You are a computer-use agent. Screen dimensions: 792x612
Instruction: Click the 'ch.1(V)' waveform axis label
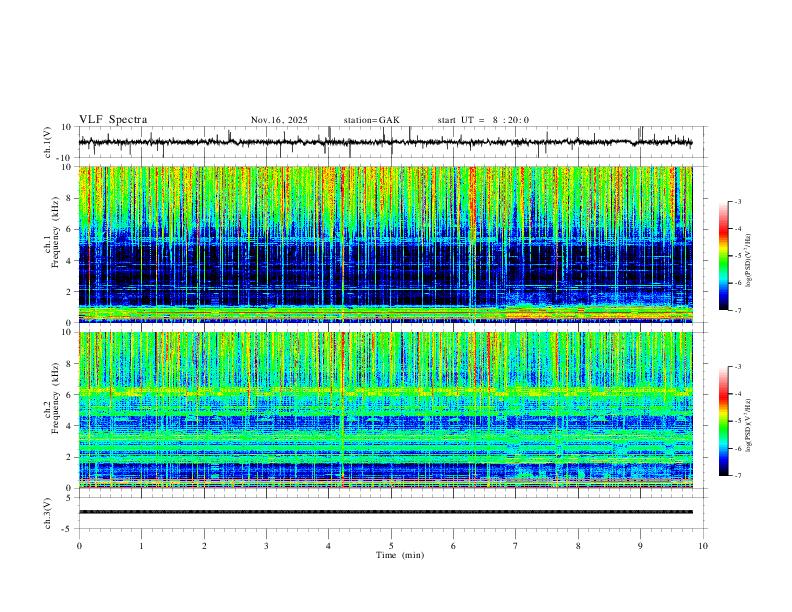coord(47,142)
